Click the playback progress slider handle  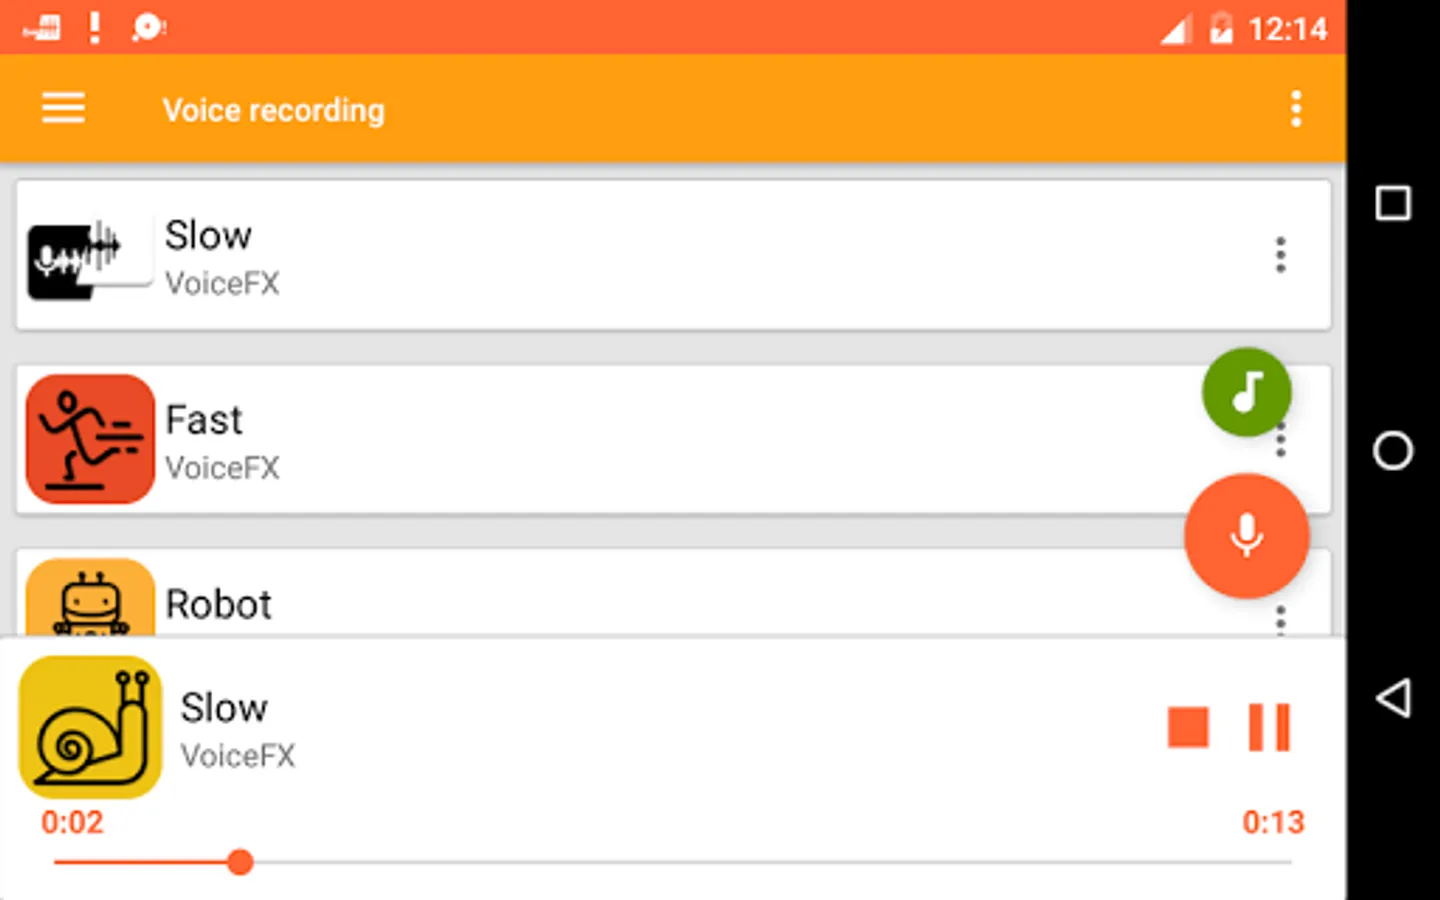point(240,862)
